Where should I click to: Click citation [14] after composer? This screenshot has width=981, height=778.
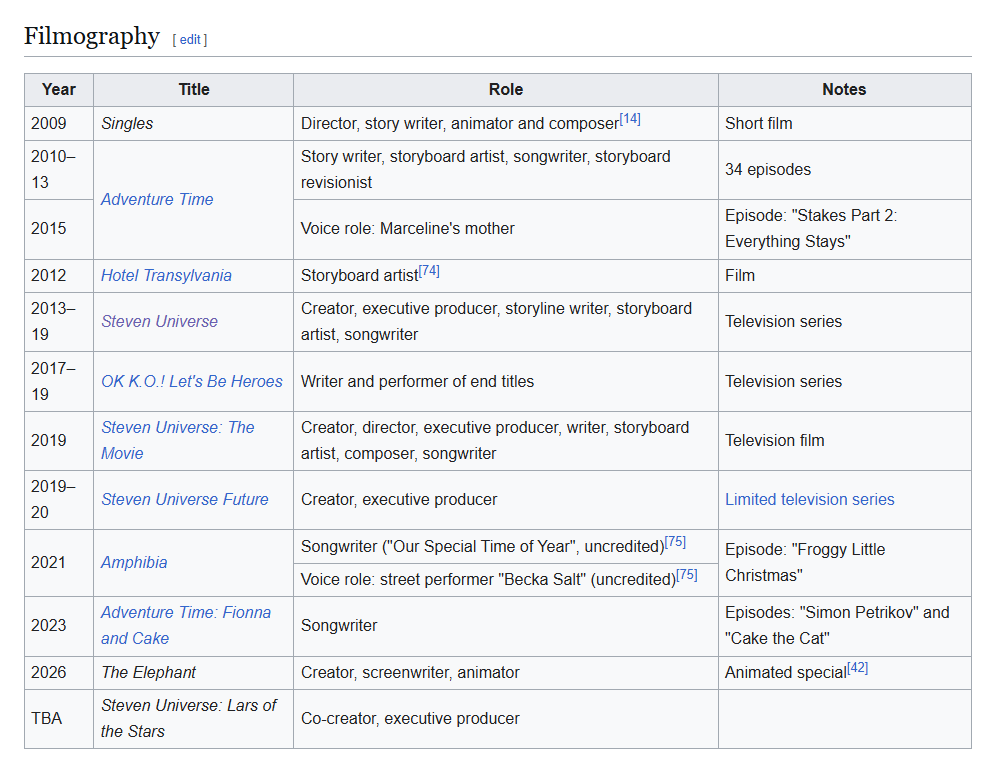click(630, 119)
